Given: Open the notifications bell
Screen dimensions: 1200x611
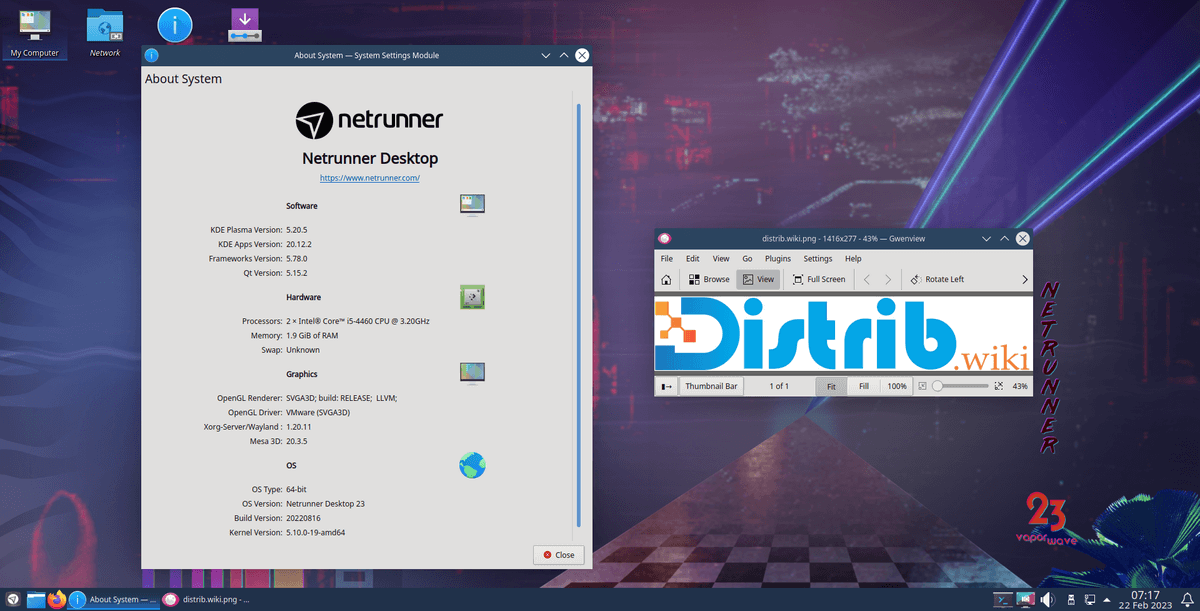Looking at the screenshot, I should (x=1185, y=600).
